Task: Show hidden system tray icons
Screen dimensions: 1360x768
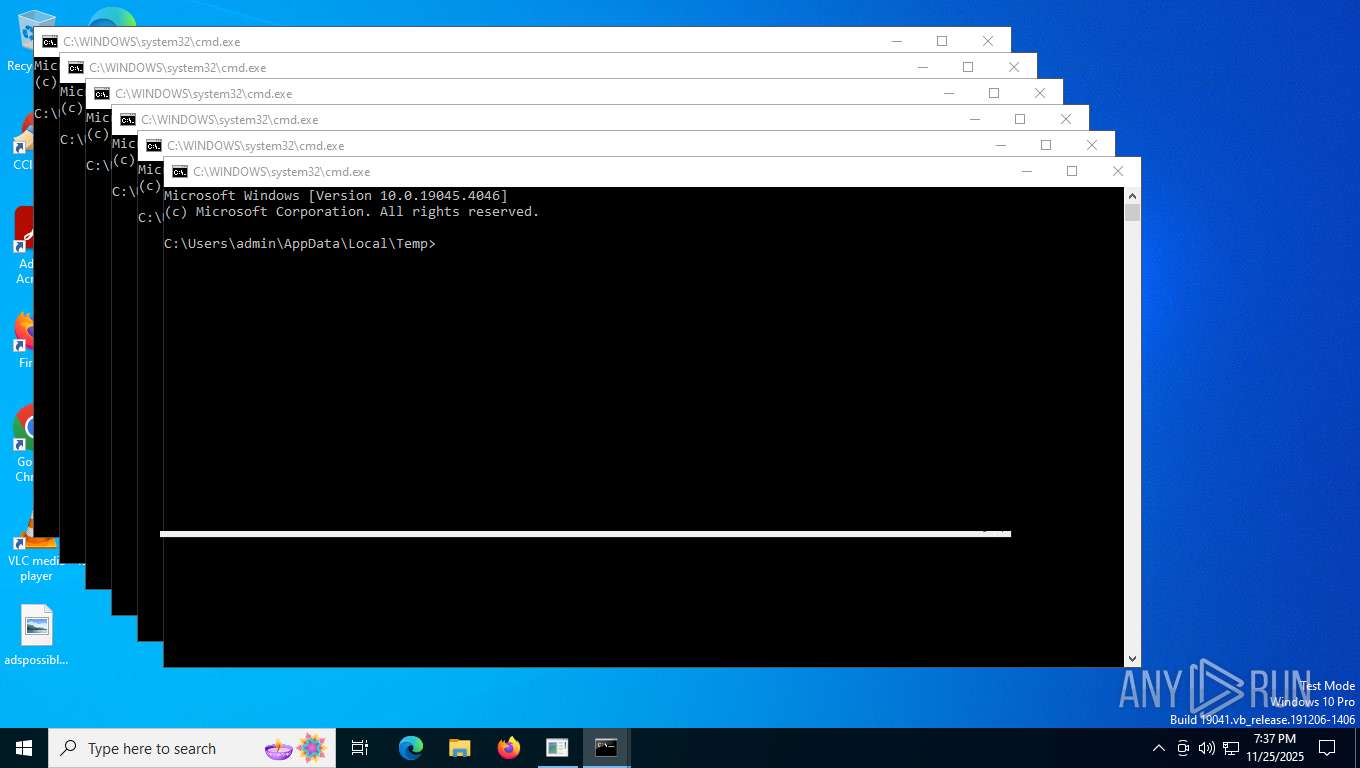Action: (1159, 748)
